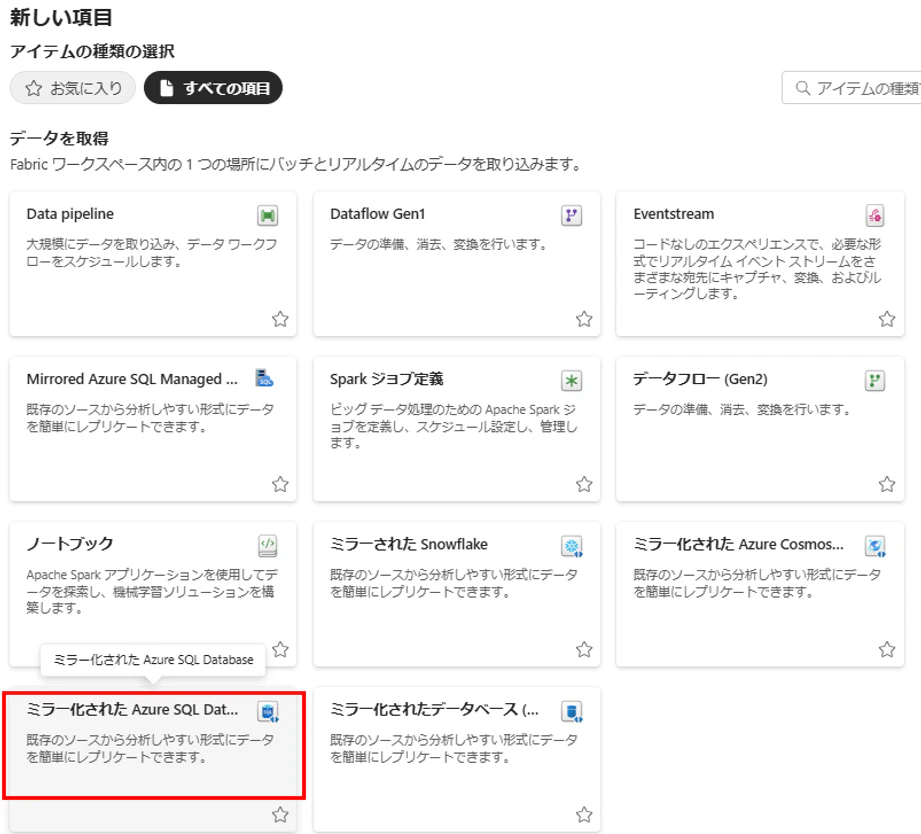This screenshot has width=921, height=834.
Task: Click Spark description ビッグ データ処理のための
Action: tap(453, 426)
